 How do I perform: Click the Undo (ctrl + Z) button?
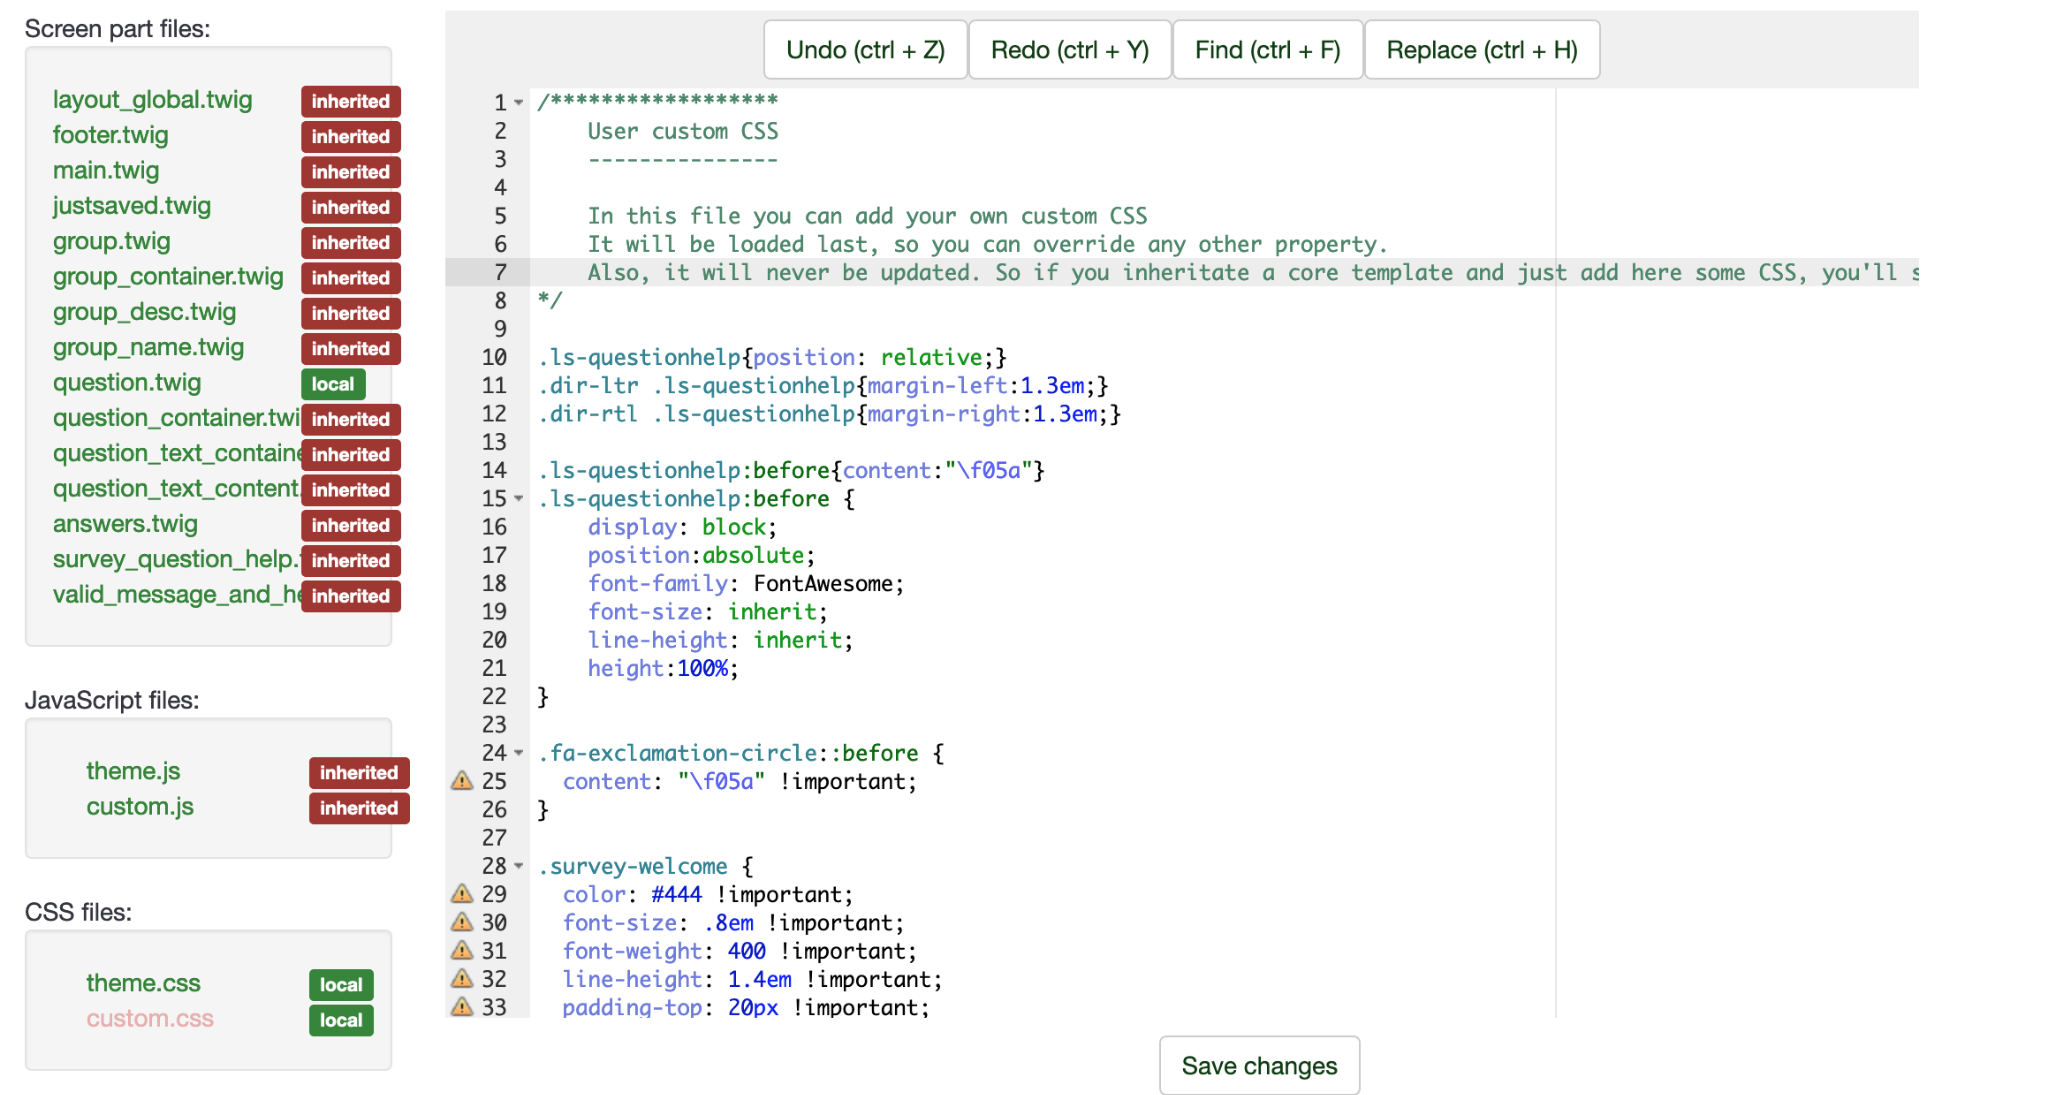865,50
